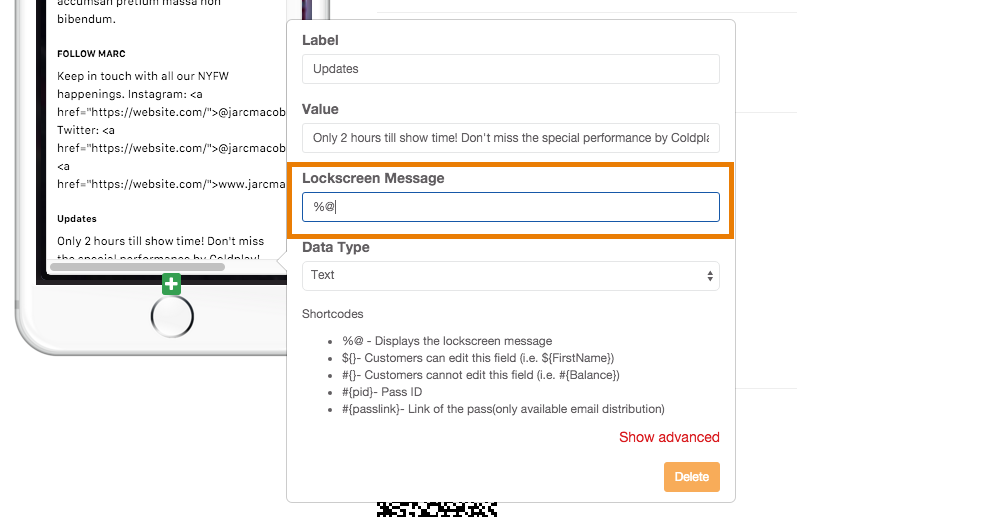Viewport: 987px width, 517px height.
Task: Click the Data Type label text
Action: [x=336, y=247]
